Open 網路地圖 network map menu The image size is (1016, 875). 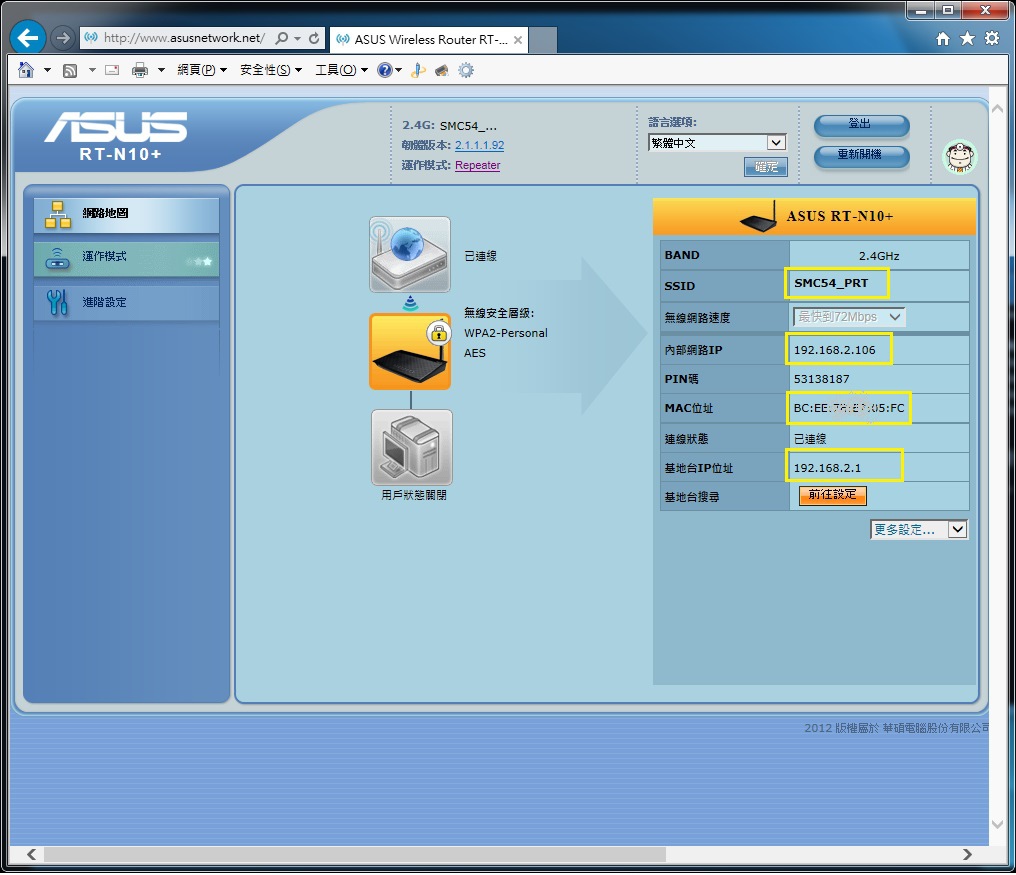pyautogui.click(x=126, y=215)
